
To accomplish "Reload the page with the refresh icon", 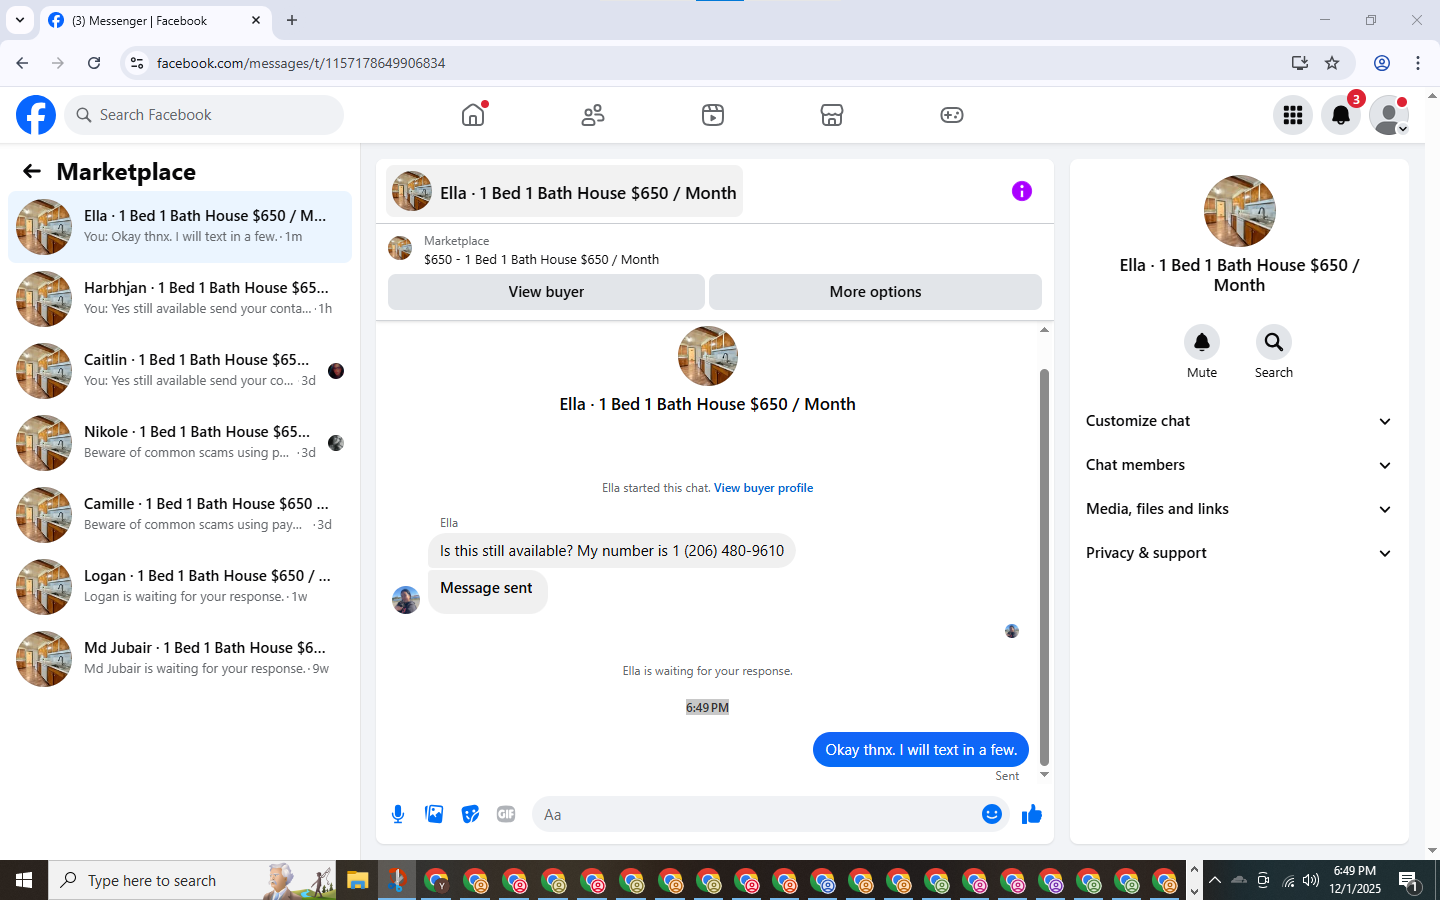I will [x=94, y=63].
